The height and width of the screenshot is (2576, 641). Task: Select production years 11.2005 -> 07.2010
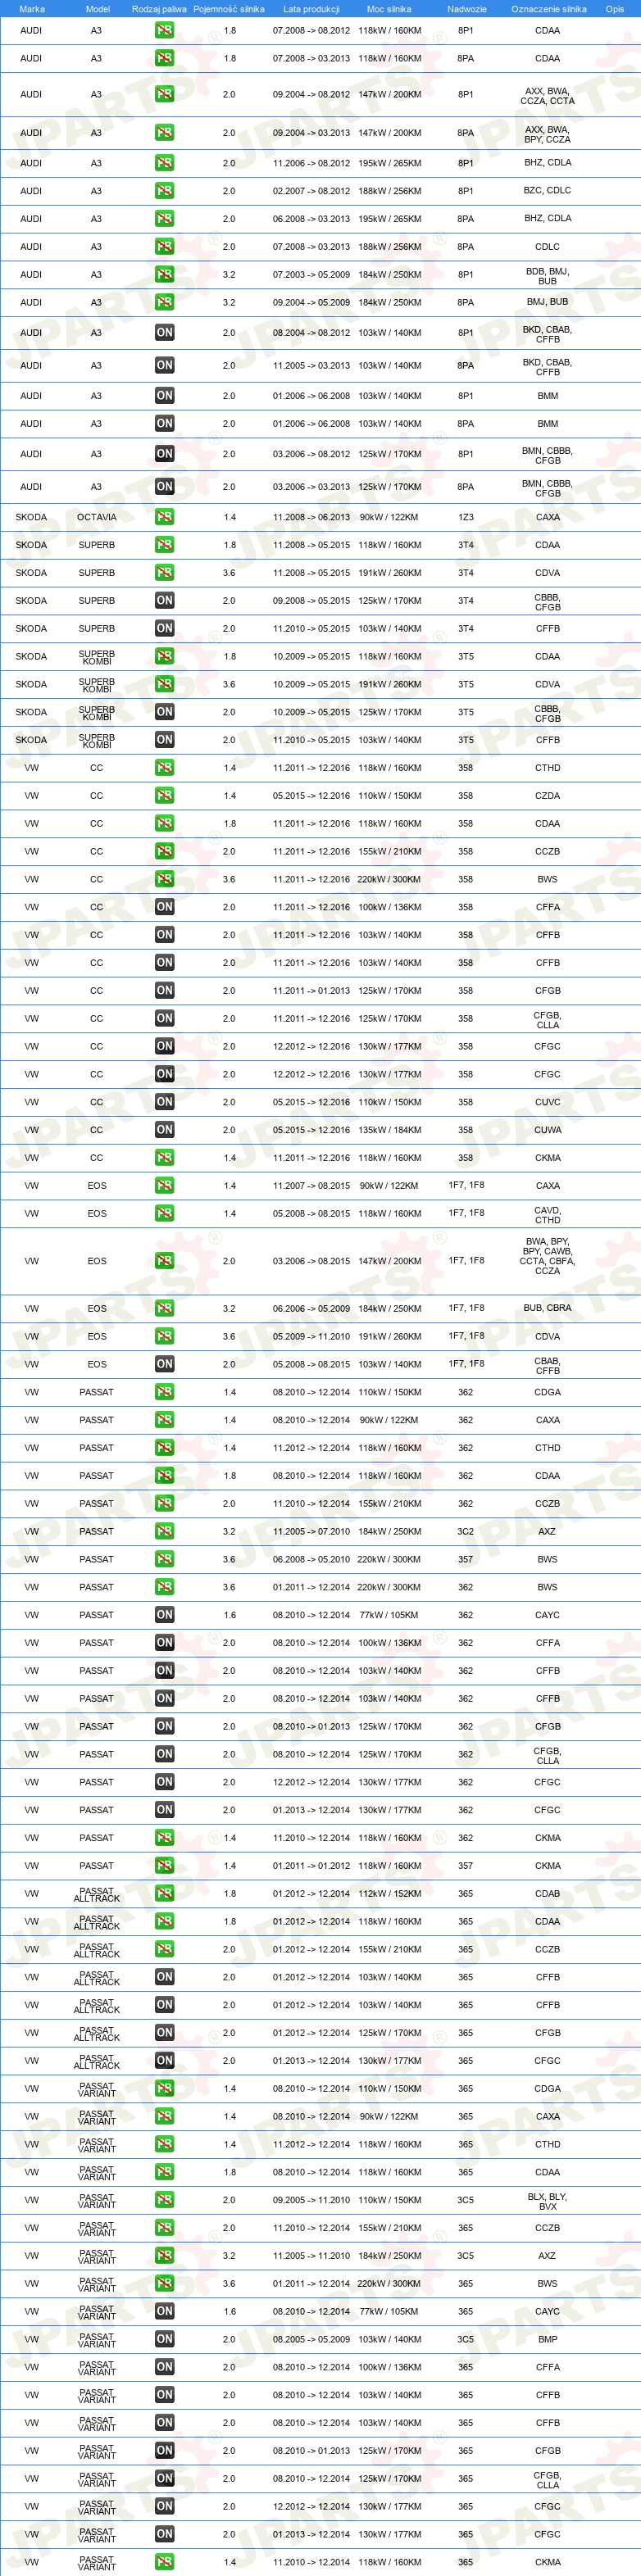[311, 1531]
